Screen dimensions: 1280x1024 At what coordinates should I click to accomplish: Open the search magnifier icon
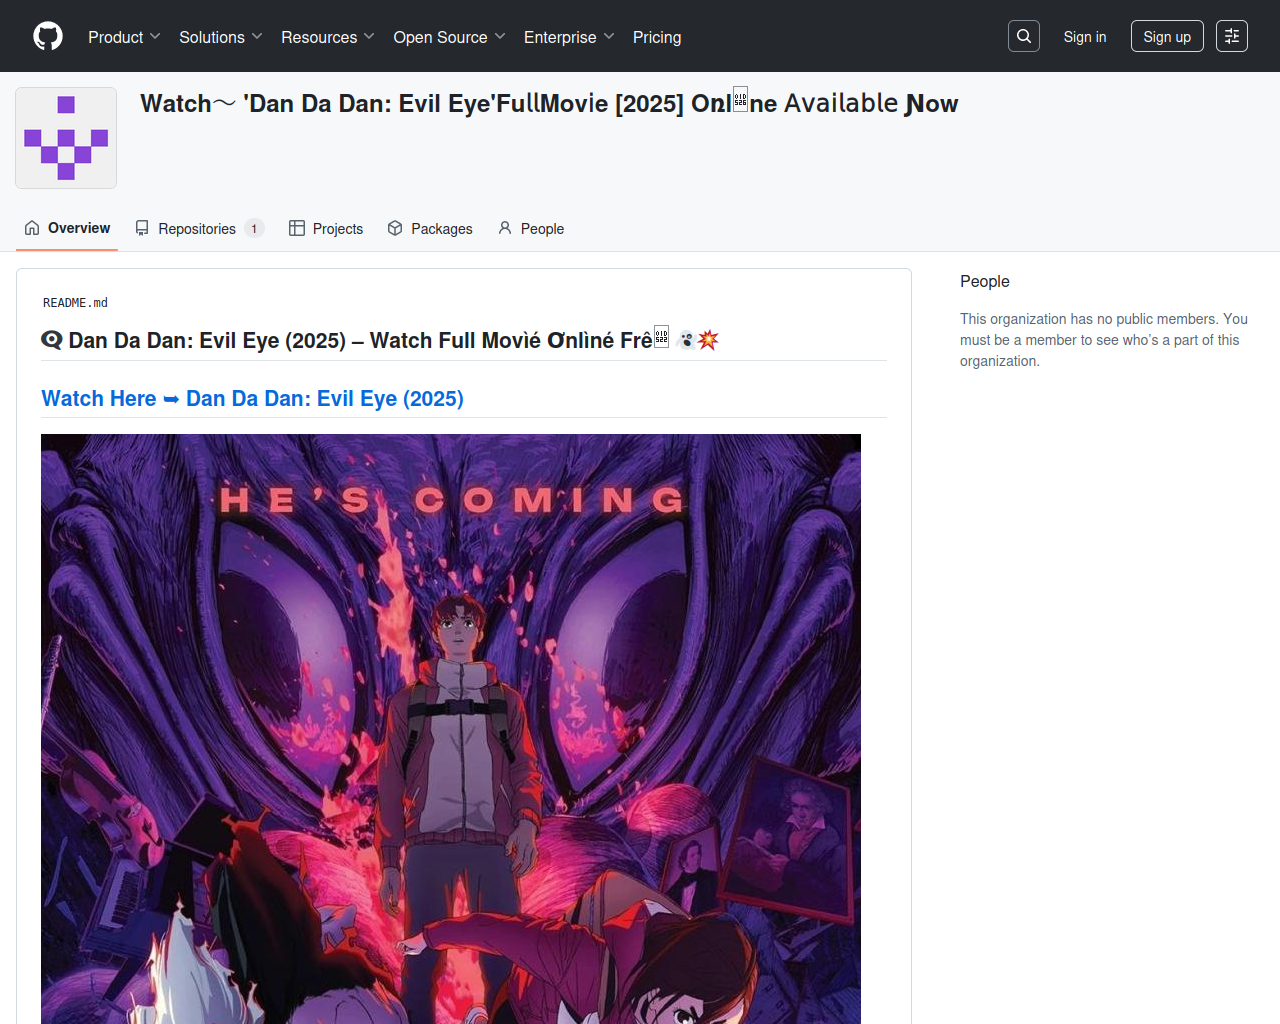[x=1024, y=36]
